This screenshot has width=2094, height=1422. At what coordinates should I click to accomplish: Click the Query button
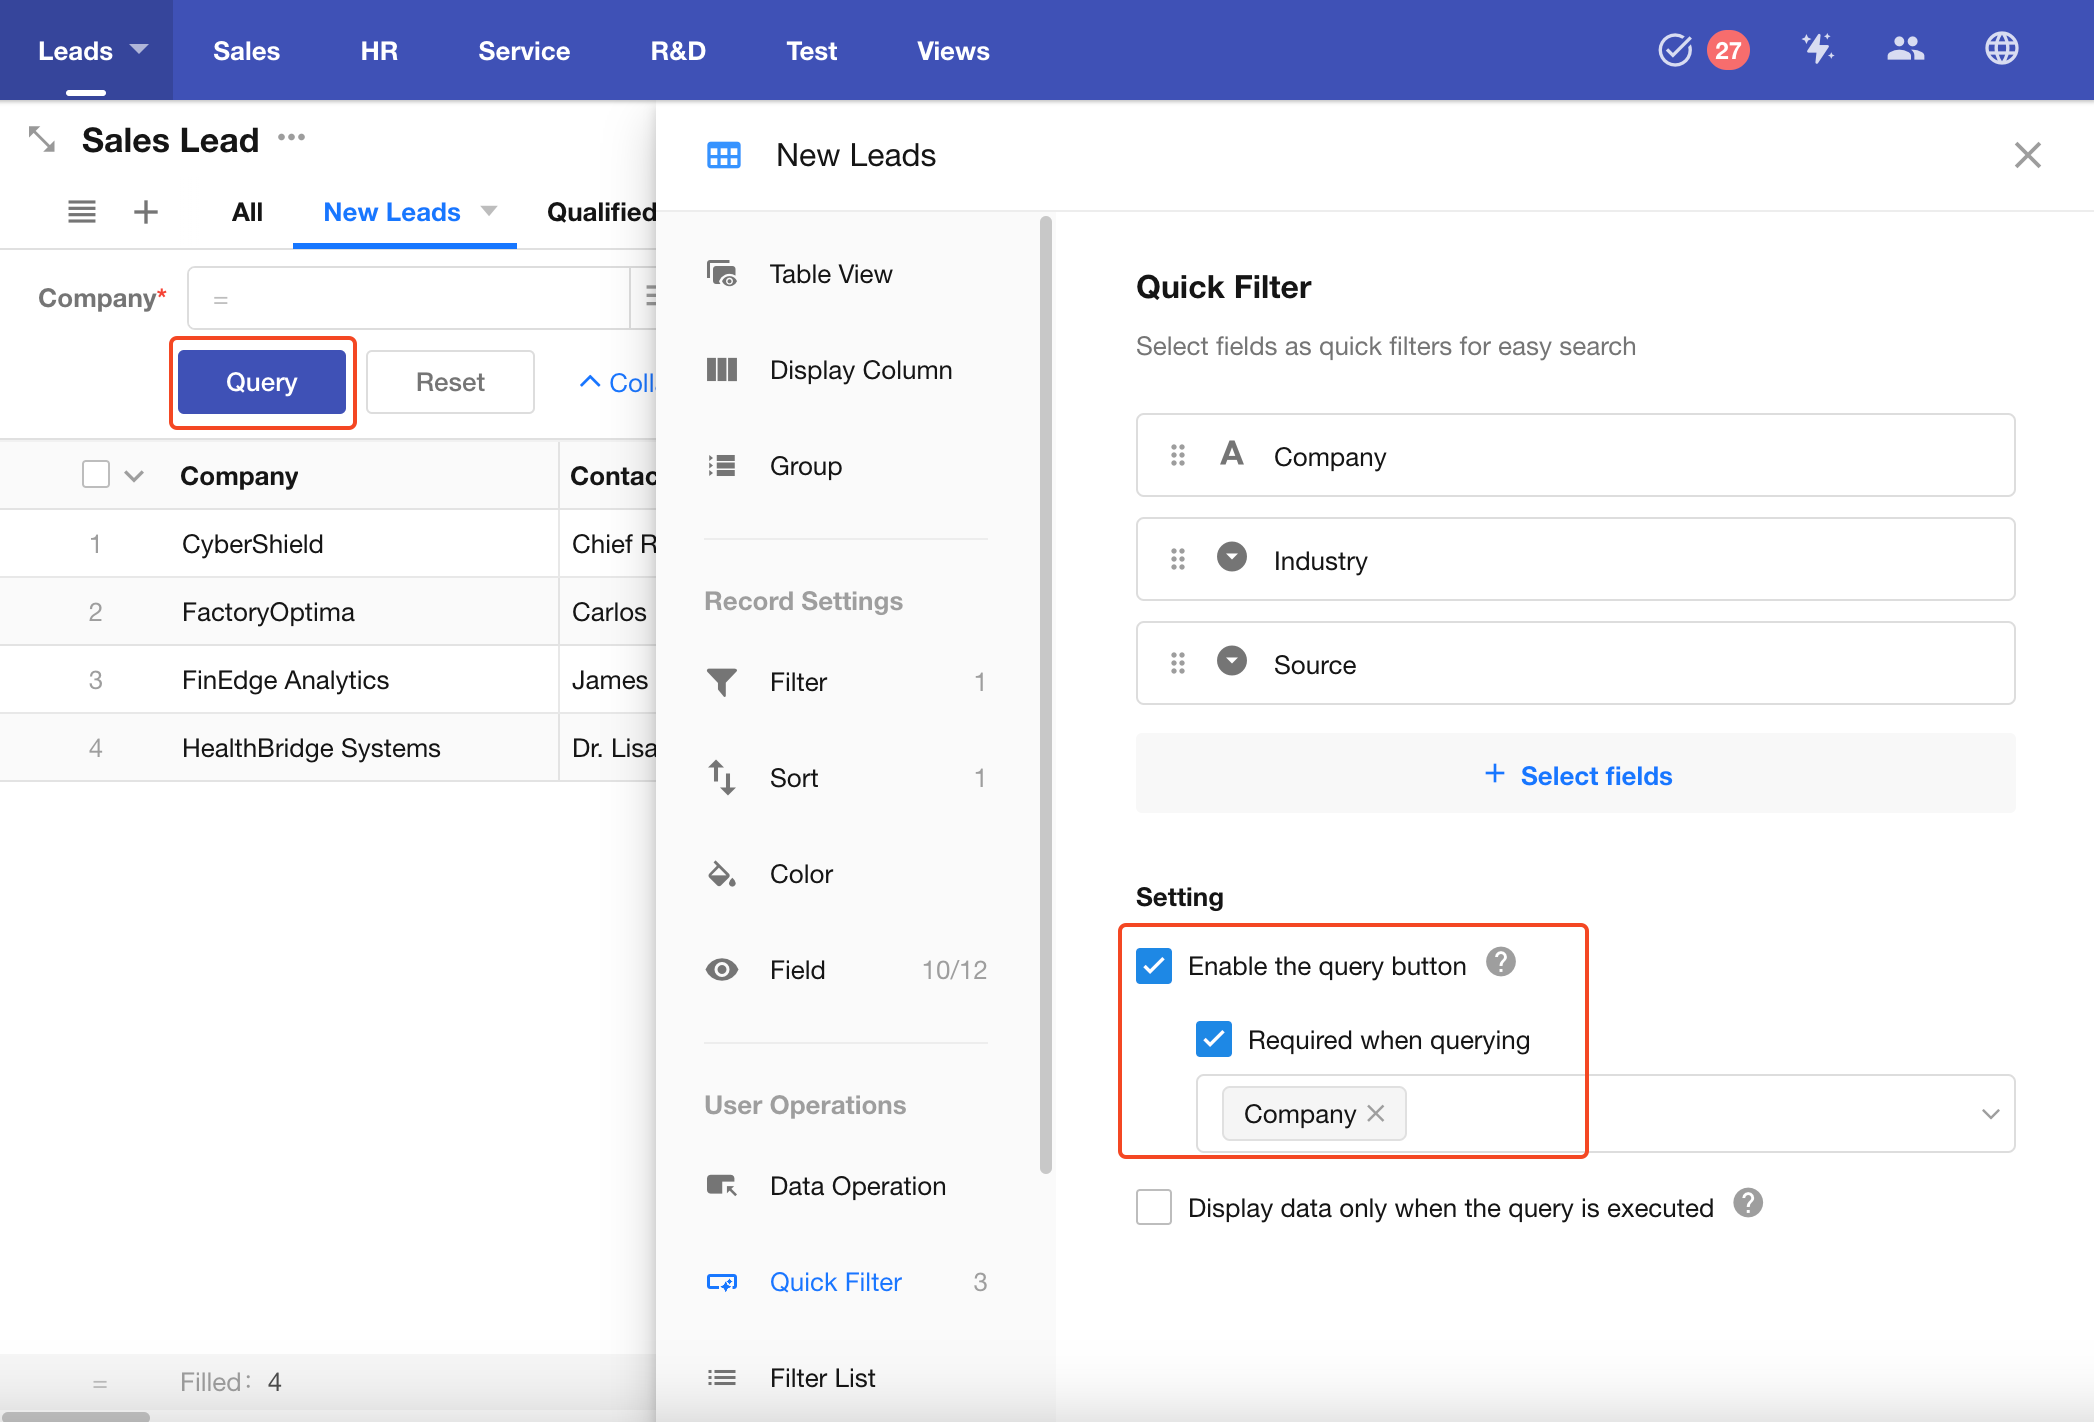262,382
